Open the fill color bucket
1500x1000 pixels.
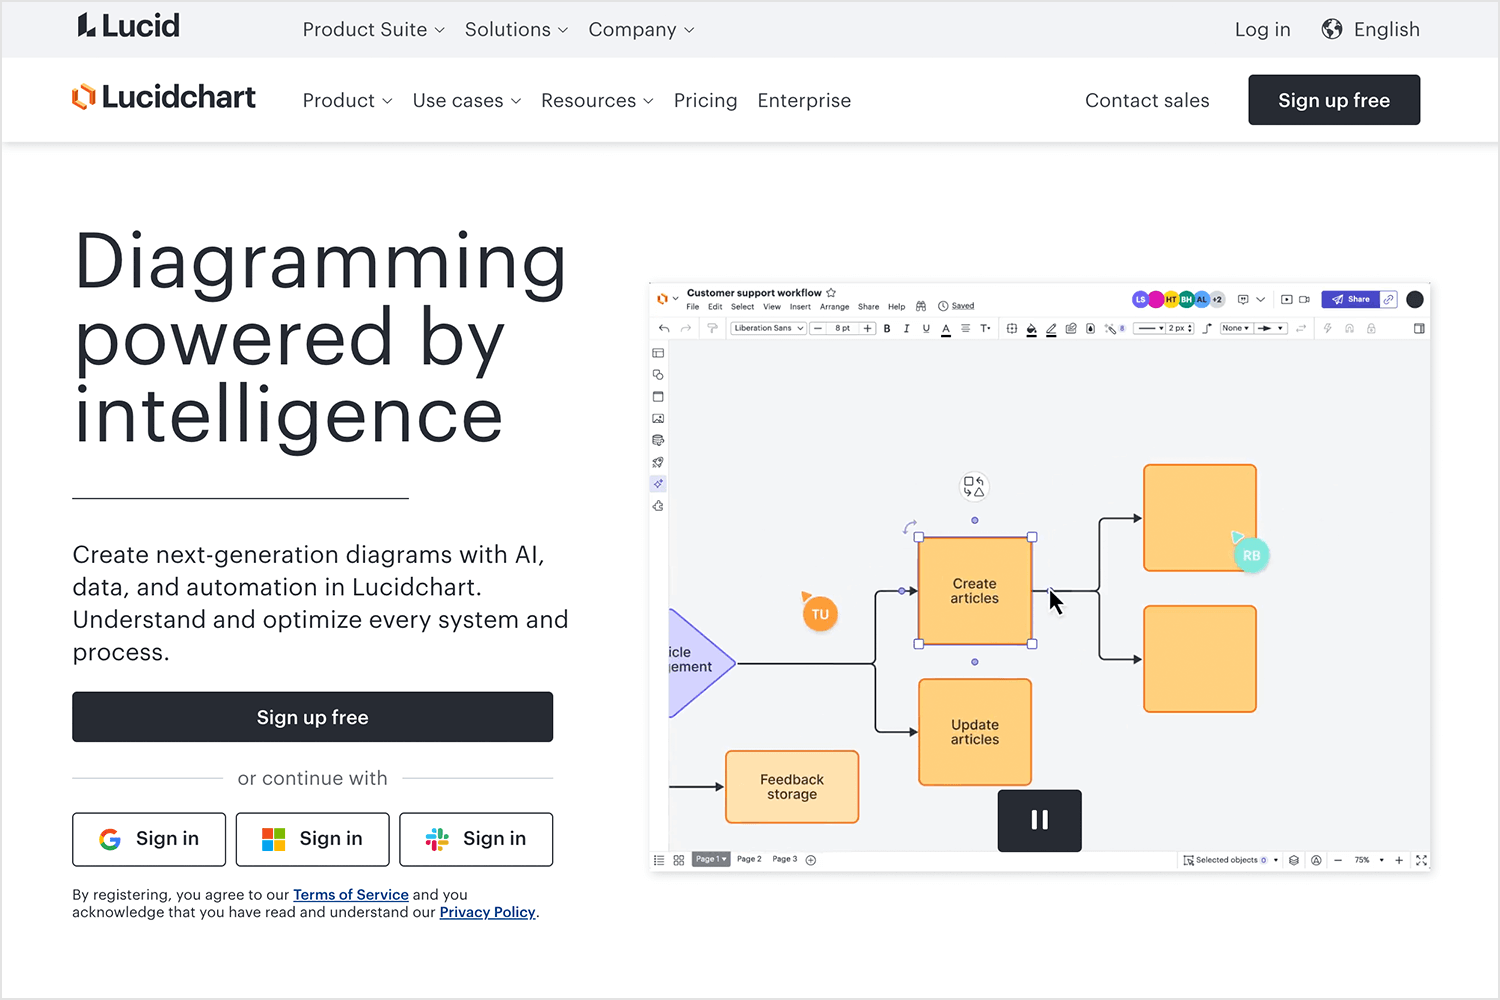point(1031,329)
